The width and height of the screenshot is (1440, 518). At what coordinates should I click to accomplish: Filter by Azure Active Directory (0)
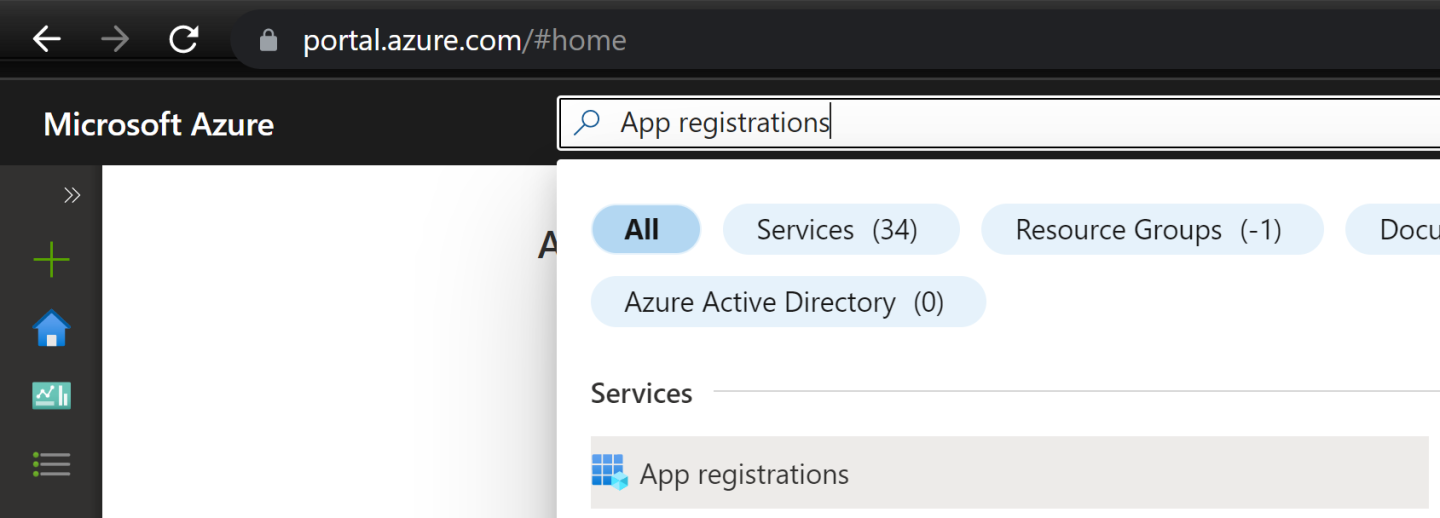pyautogui.click(x=787, y=302)
